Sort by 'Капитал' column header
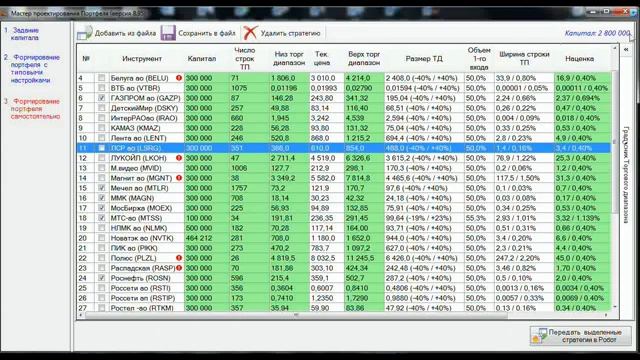Viewport: 640px width, 360px height. coord(202,59)
